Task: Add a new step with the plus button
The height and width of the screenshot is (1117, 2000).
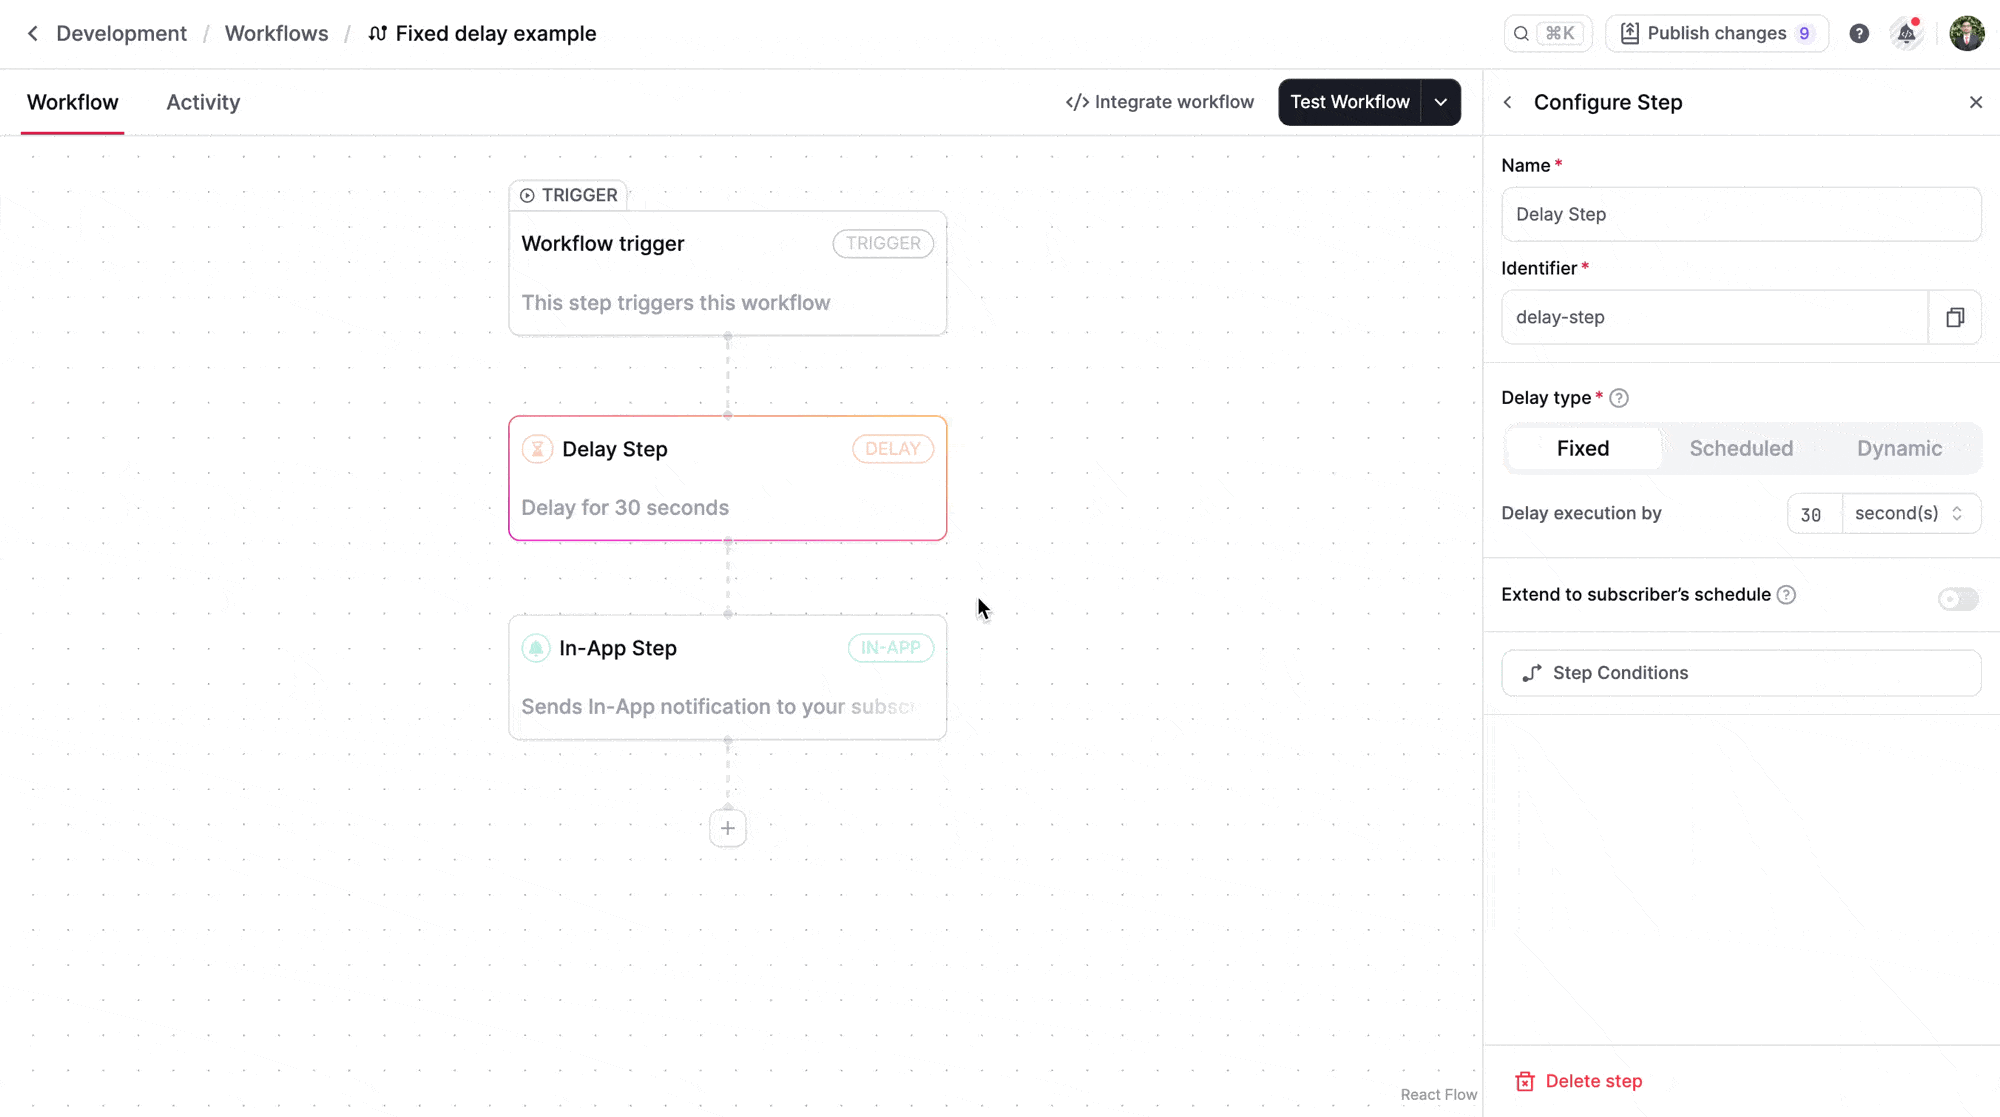Action: click(x=727, y=827)
